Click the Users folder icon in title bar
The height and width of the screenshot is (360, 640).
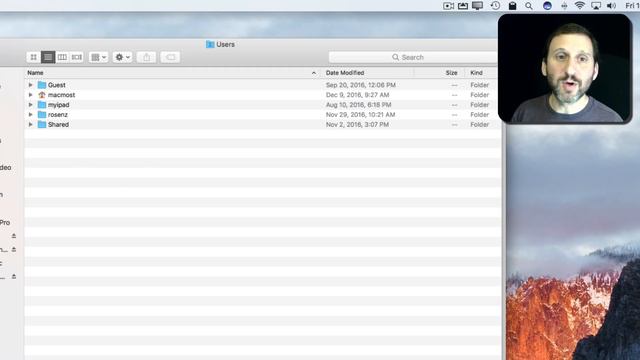point(210,44)
